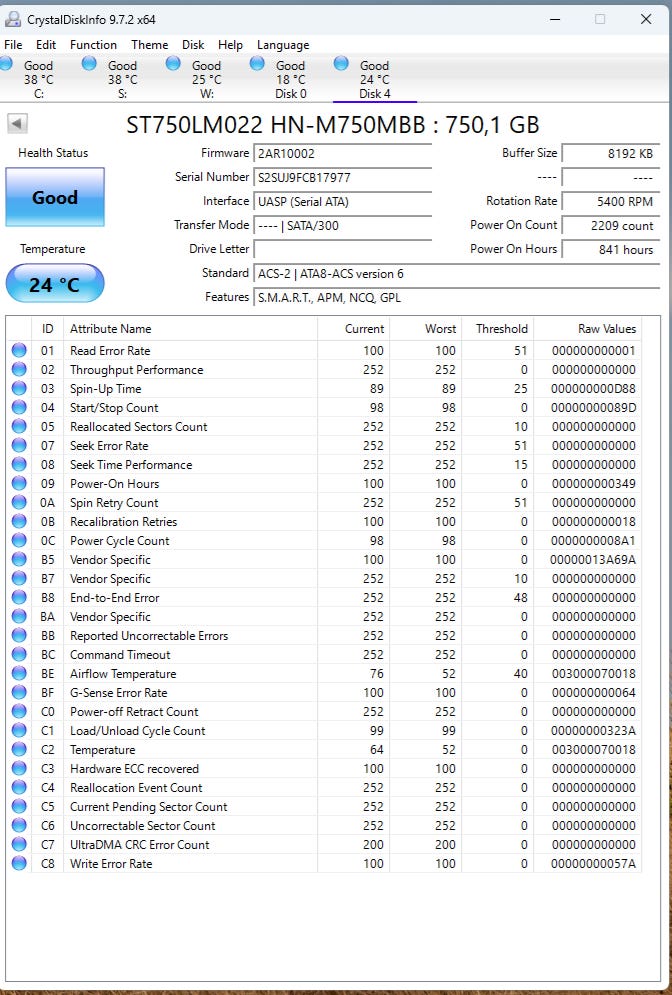Click the Standard field ACS-2
This screenshot has height=995, width=672.
(456, 273)
